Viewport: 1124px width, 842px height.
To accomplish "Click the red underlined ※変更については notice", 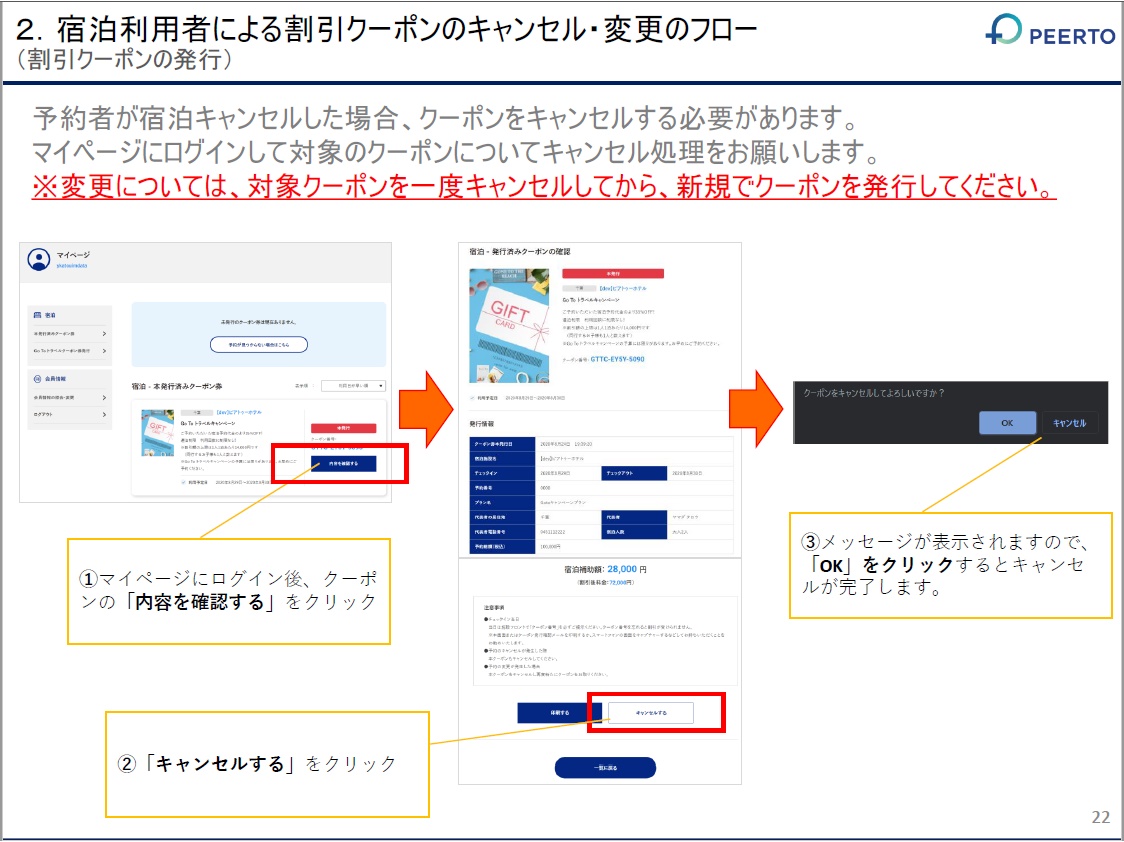I will 543,186.
